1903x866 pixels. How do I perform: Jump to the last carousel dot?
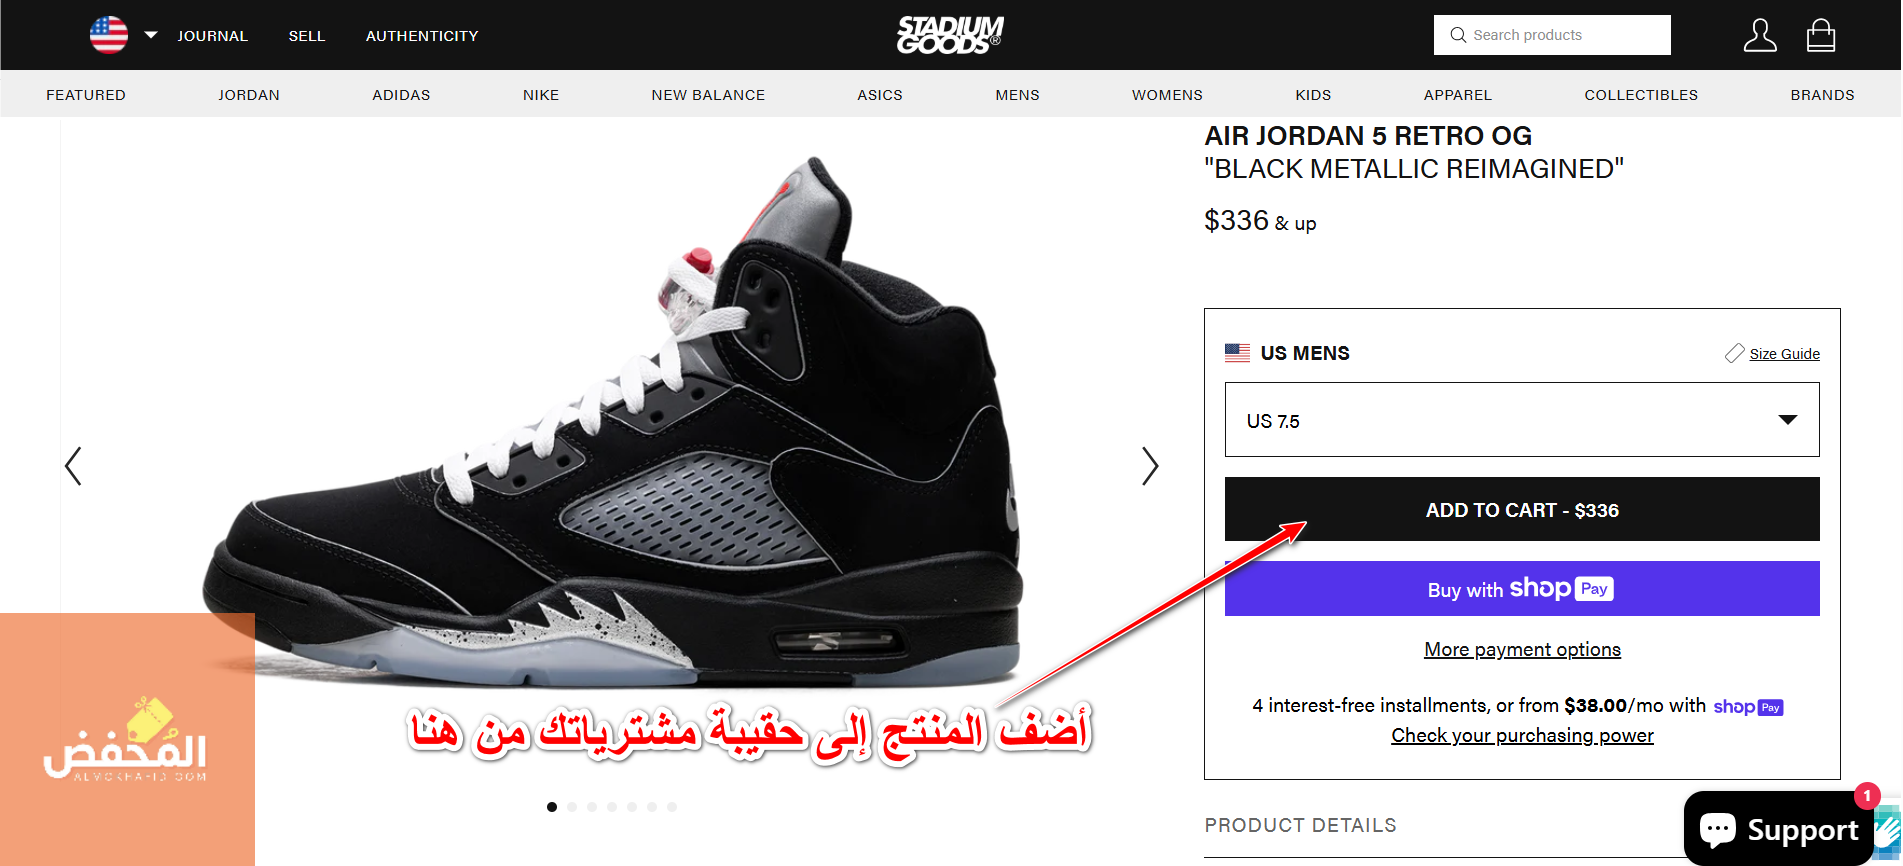(672, 807)
